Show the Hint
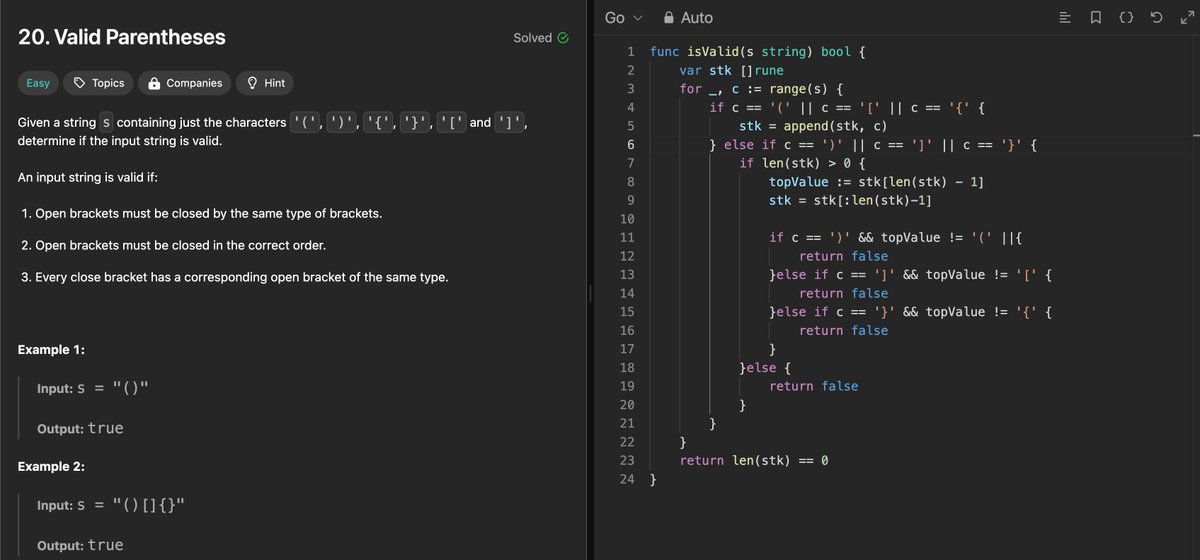The height and width of the screenshot is (560, 1200). point(266,83)
